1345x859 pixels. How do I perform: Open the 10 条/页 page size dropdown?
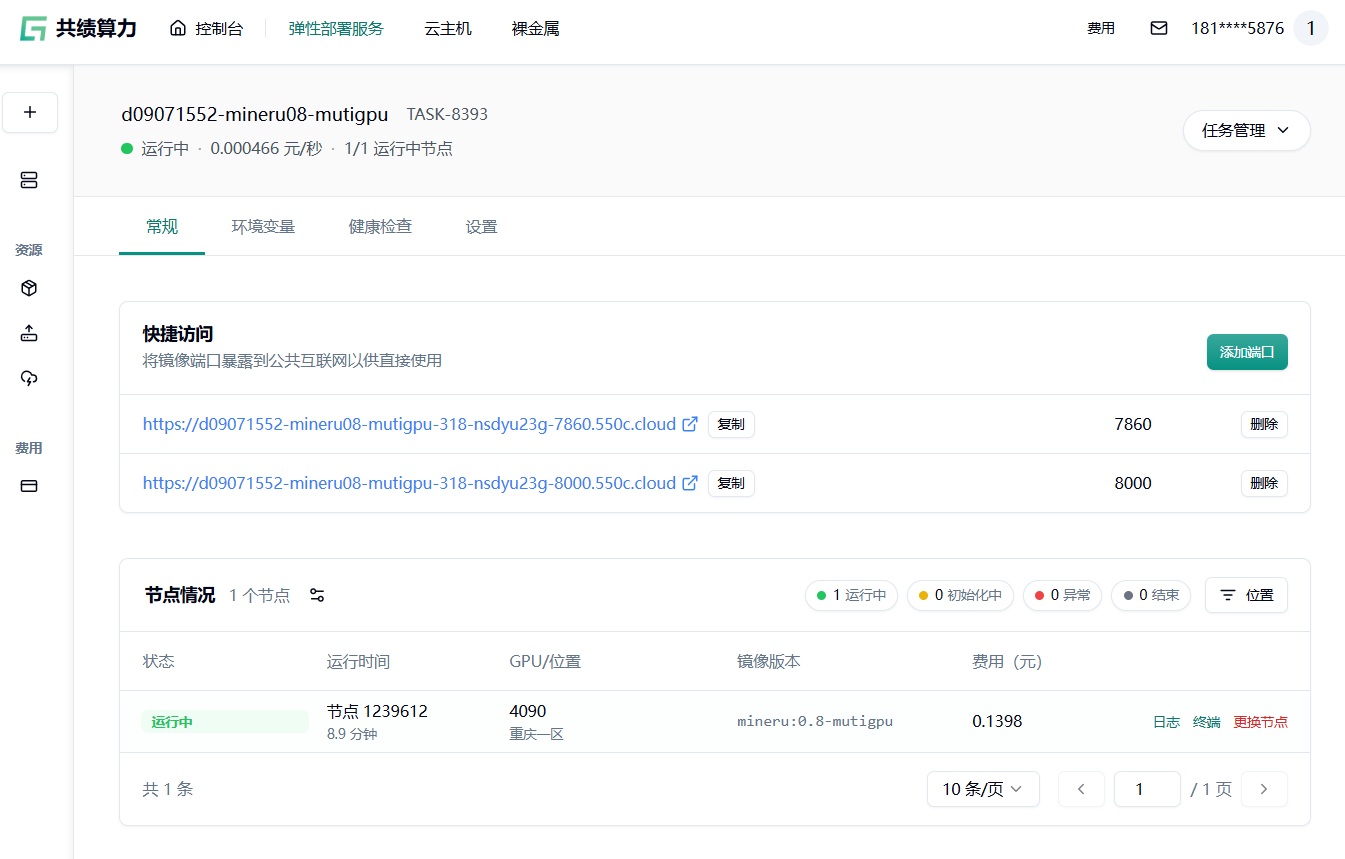pyautogui.click(x=982, y=789)
